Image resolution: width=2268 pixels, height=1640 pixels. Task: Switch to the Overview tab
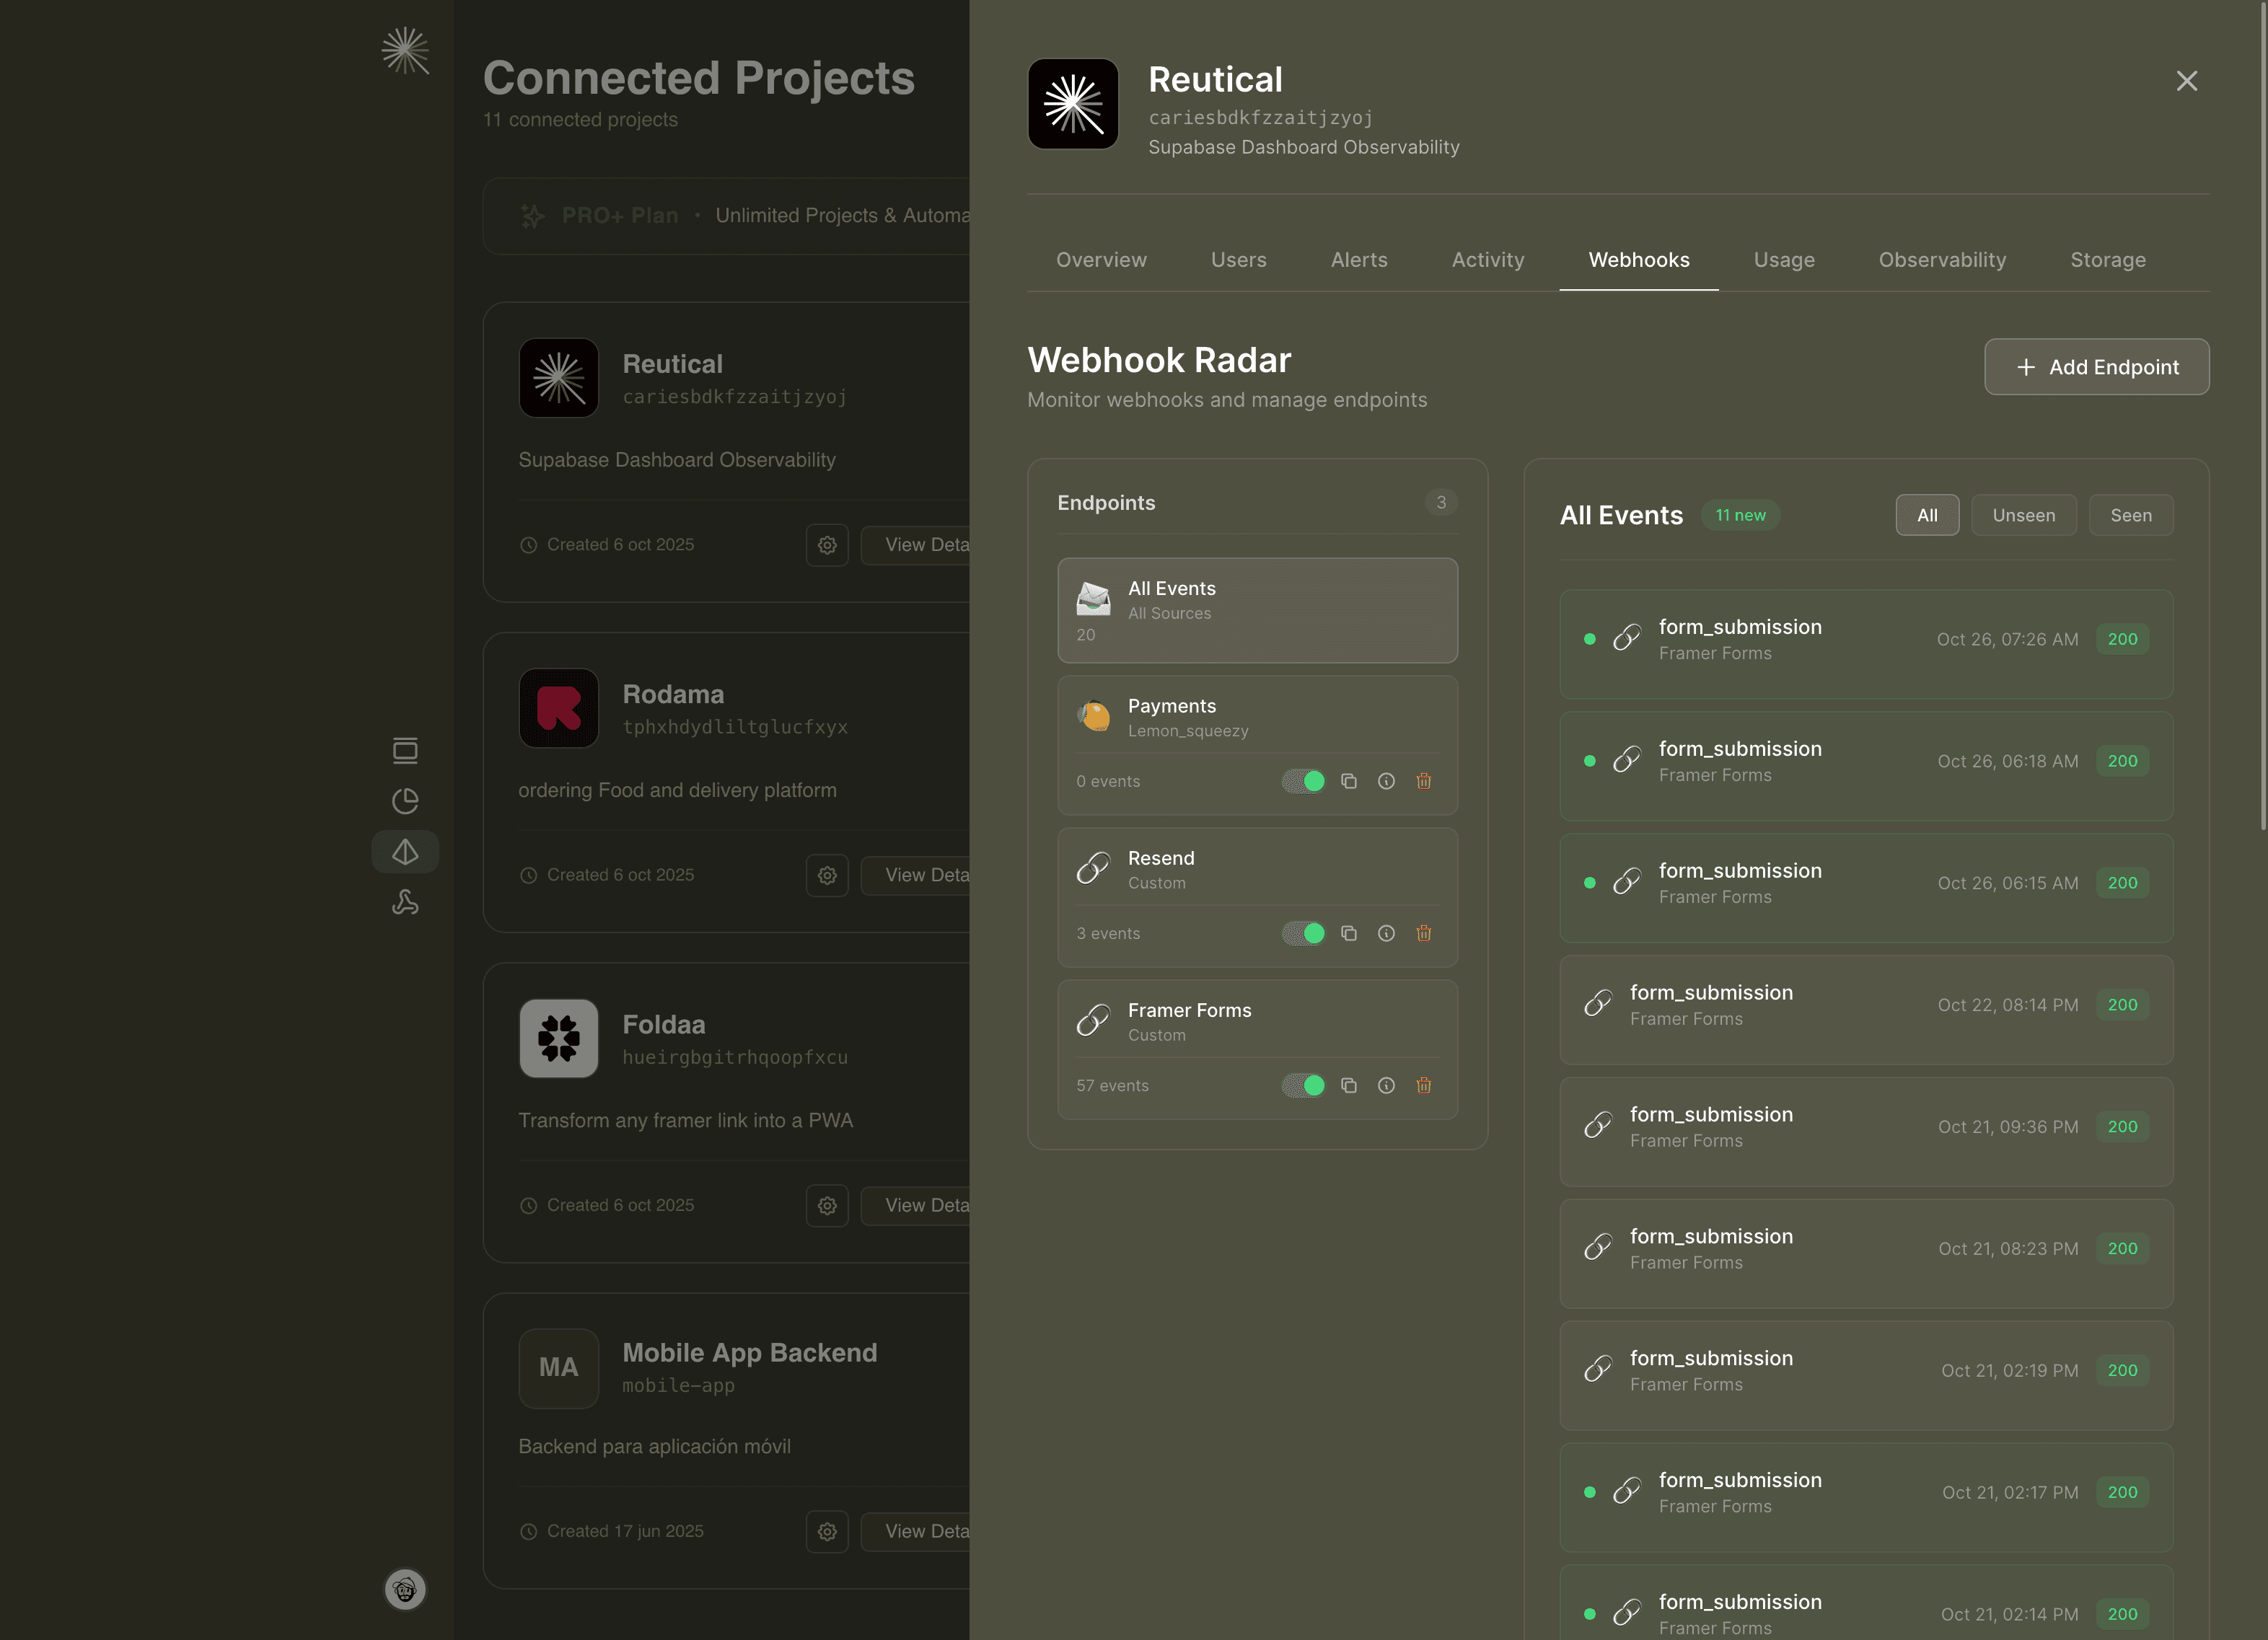tap(1101, 260)
